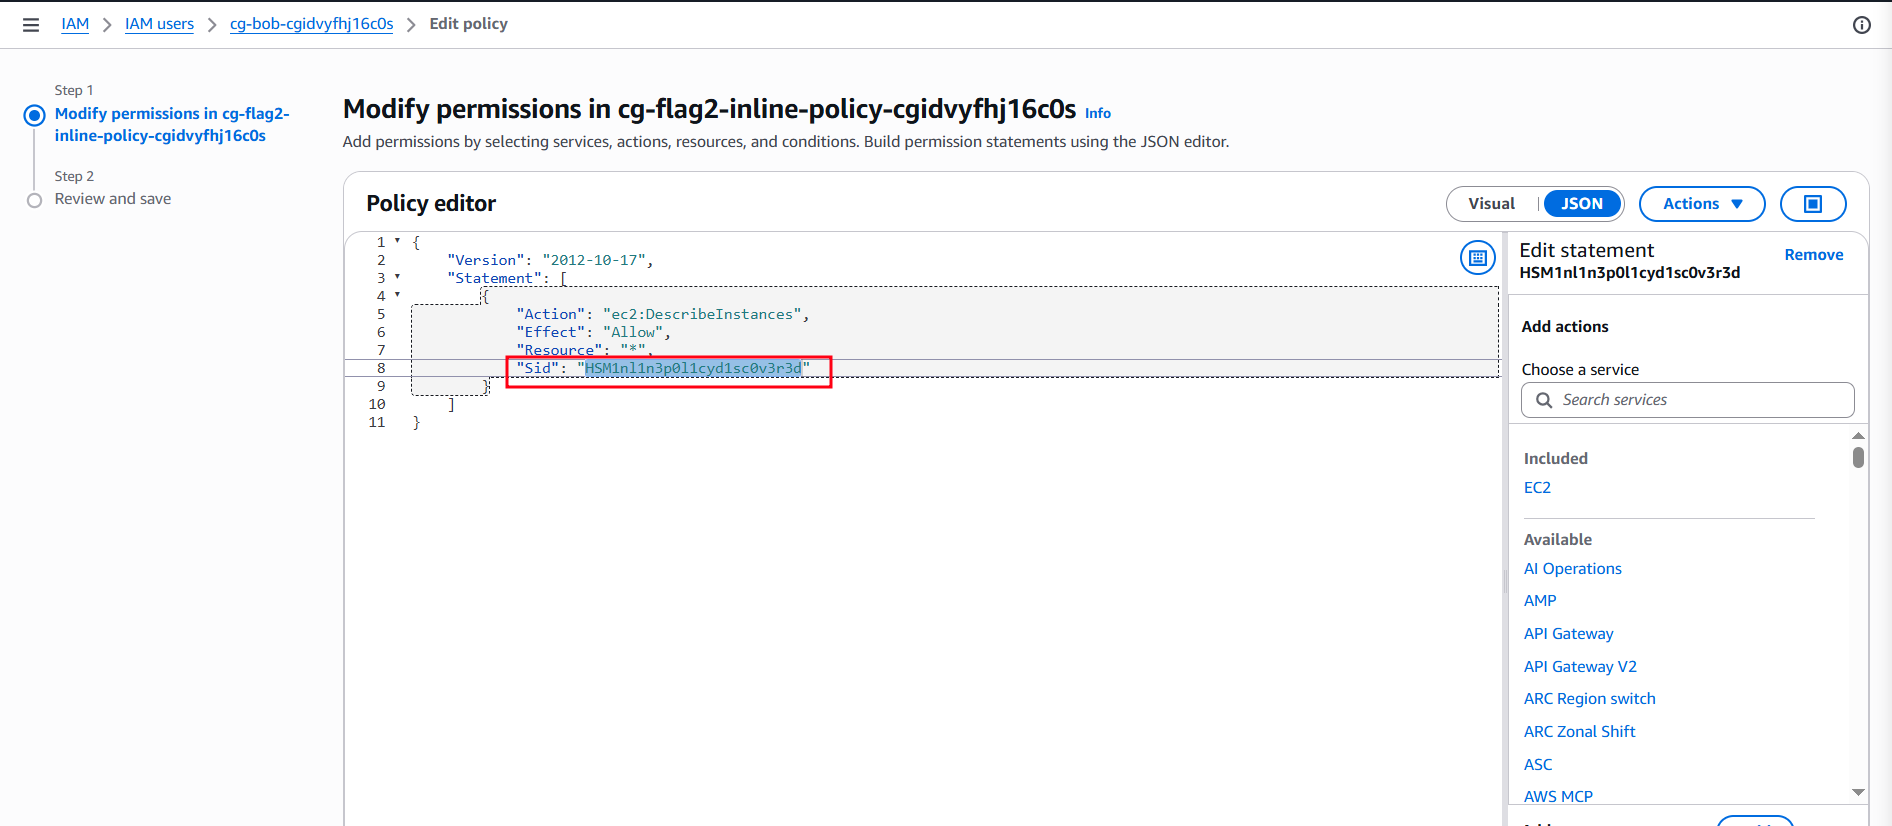Collapse the fold arrow on line 4
This screenshot has height=826, width=1892.
click(397, 295)
